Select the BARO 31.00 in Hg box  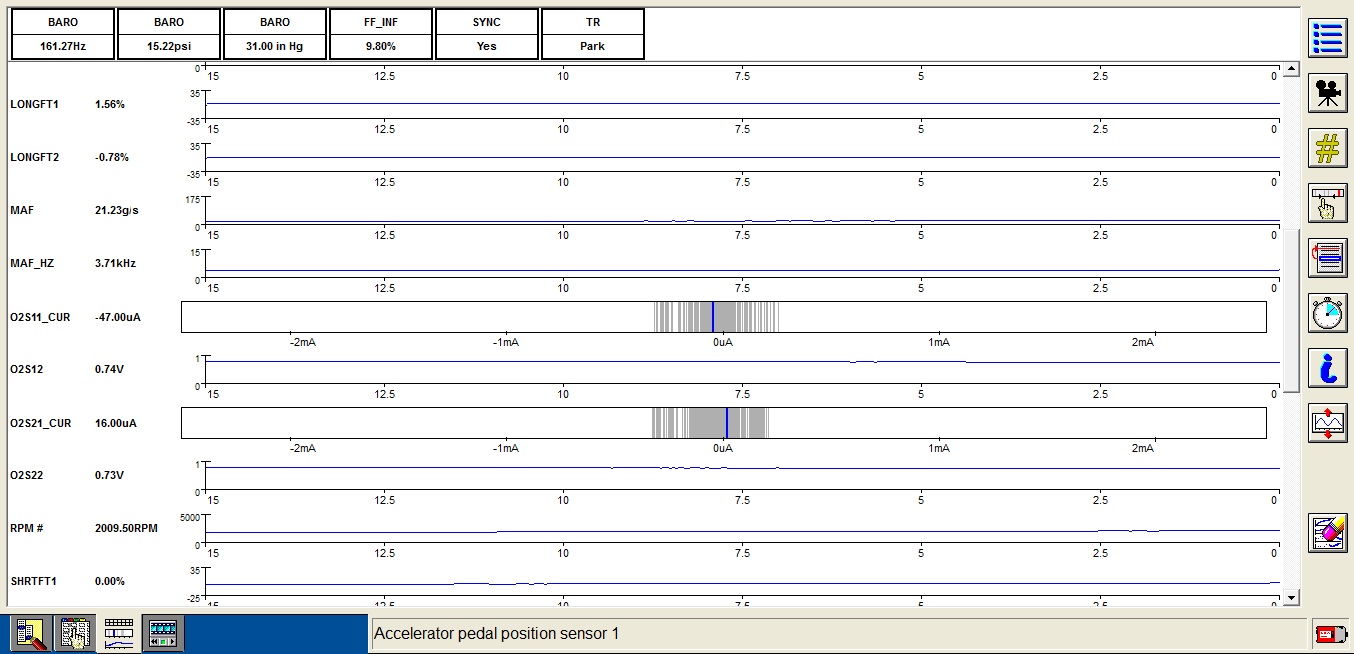tap(275, 34)
